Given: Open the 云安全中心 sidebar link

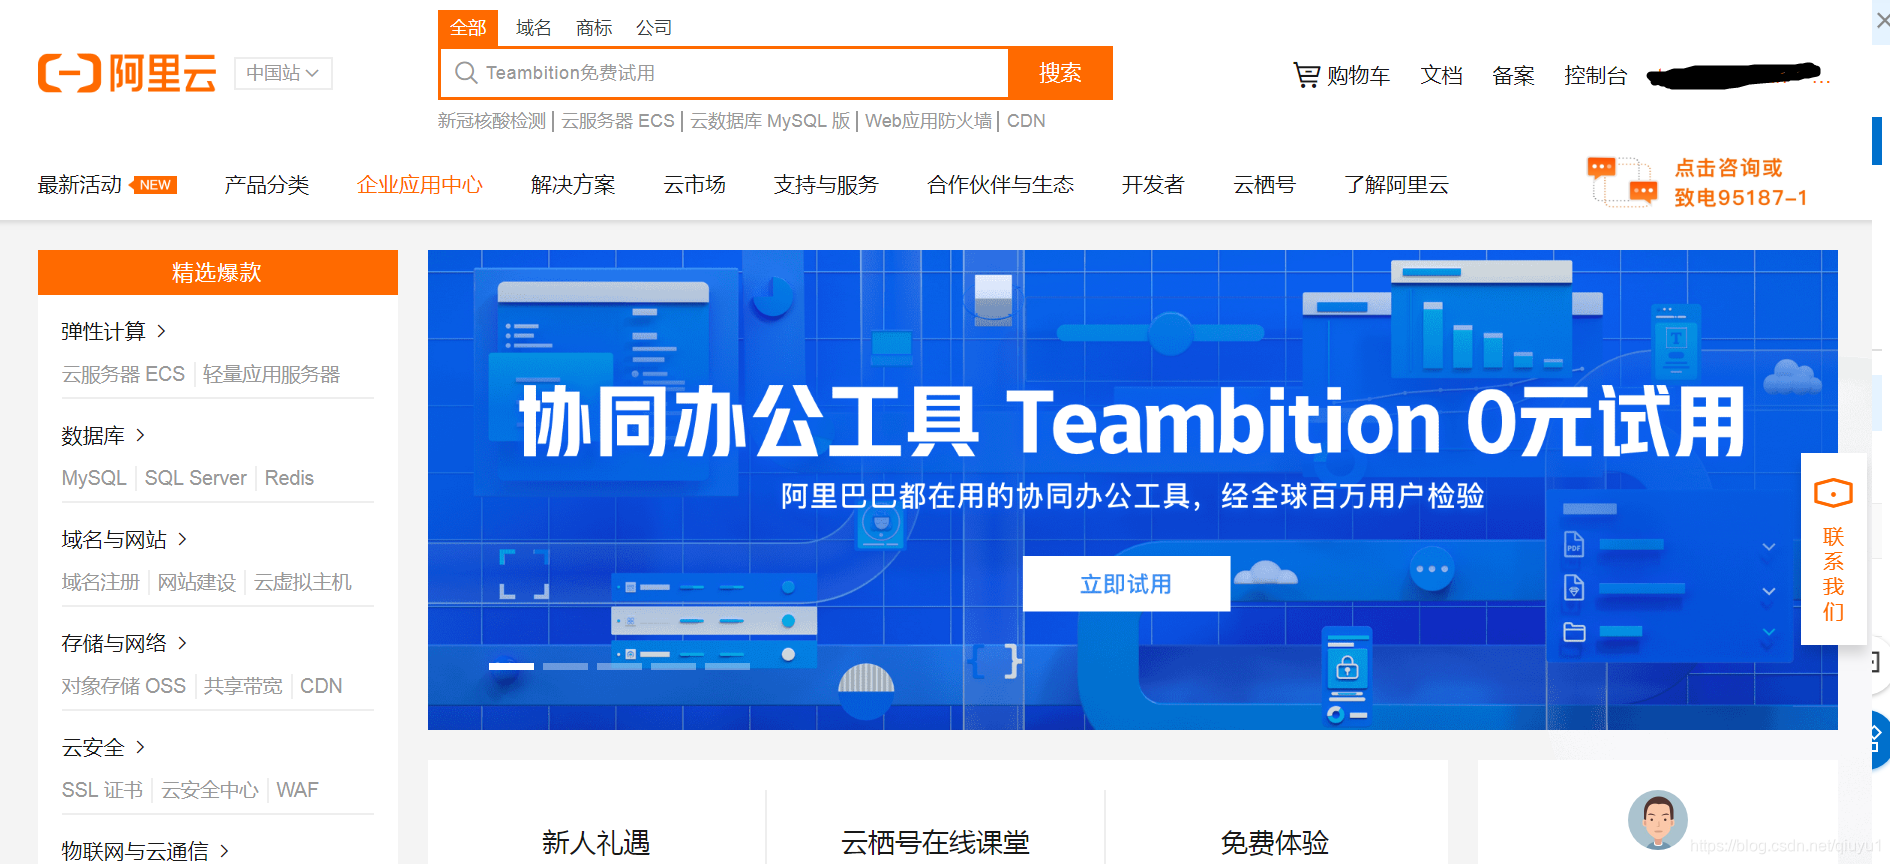Looking at the screenshot, I should (x=210, y=790).
